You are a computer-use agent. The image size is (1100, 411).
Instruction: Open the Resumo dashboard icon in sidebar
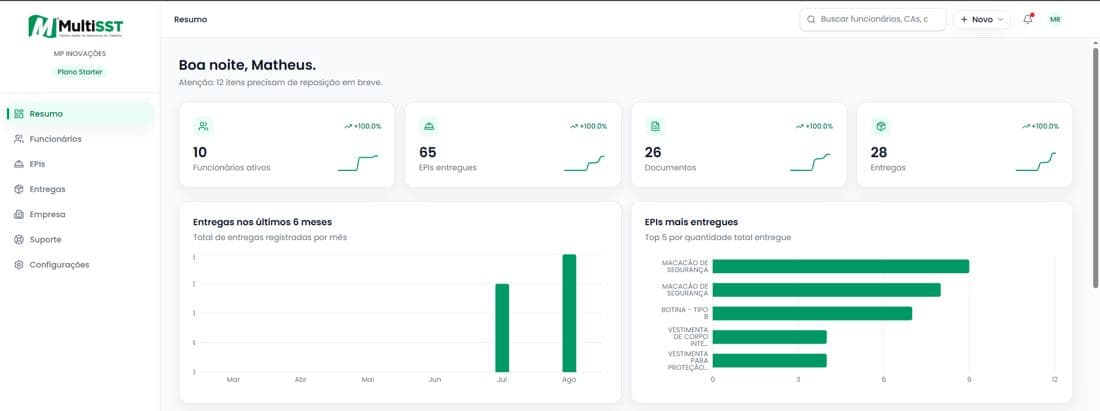[19, 114]
